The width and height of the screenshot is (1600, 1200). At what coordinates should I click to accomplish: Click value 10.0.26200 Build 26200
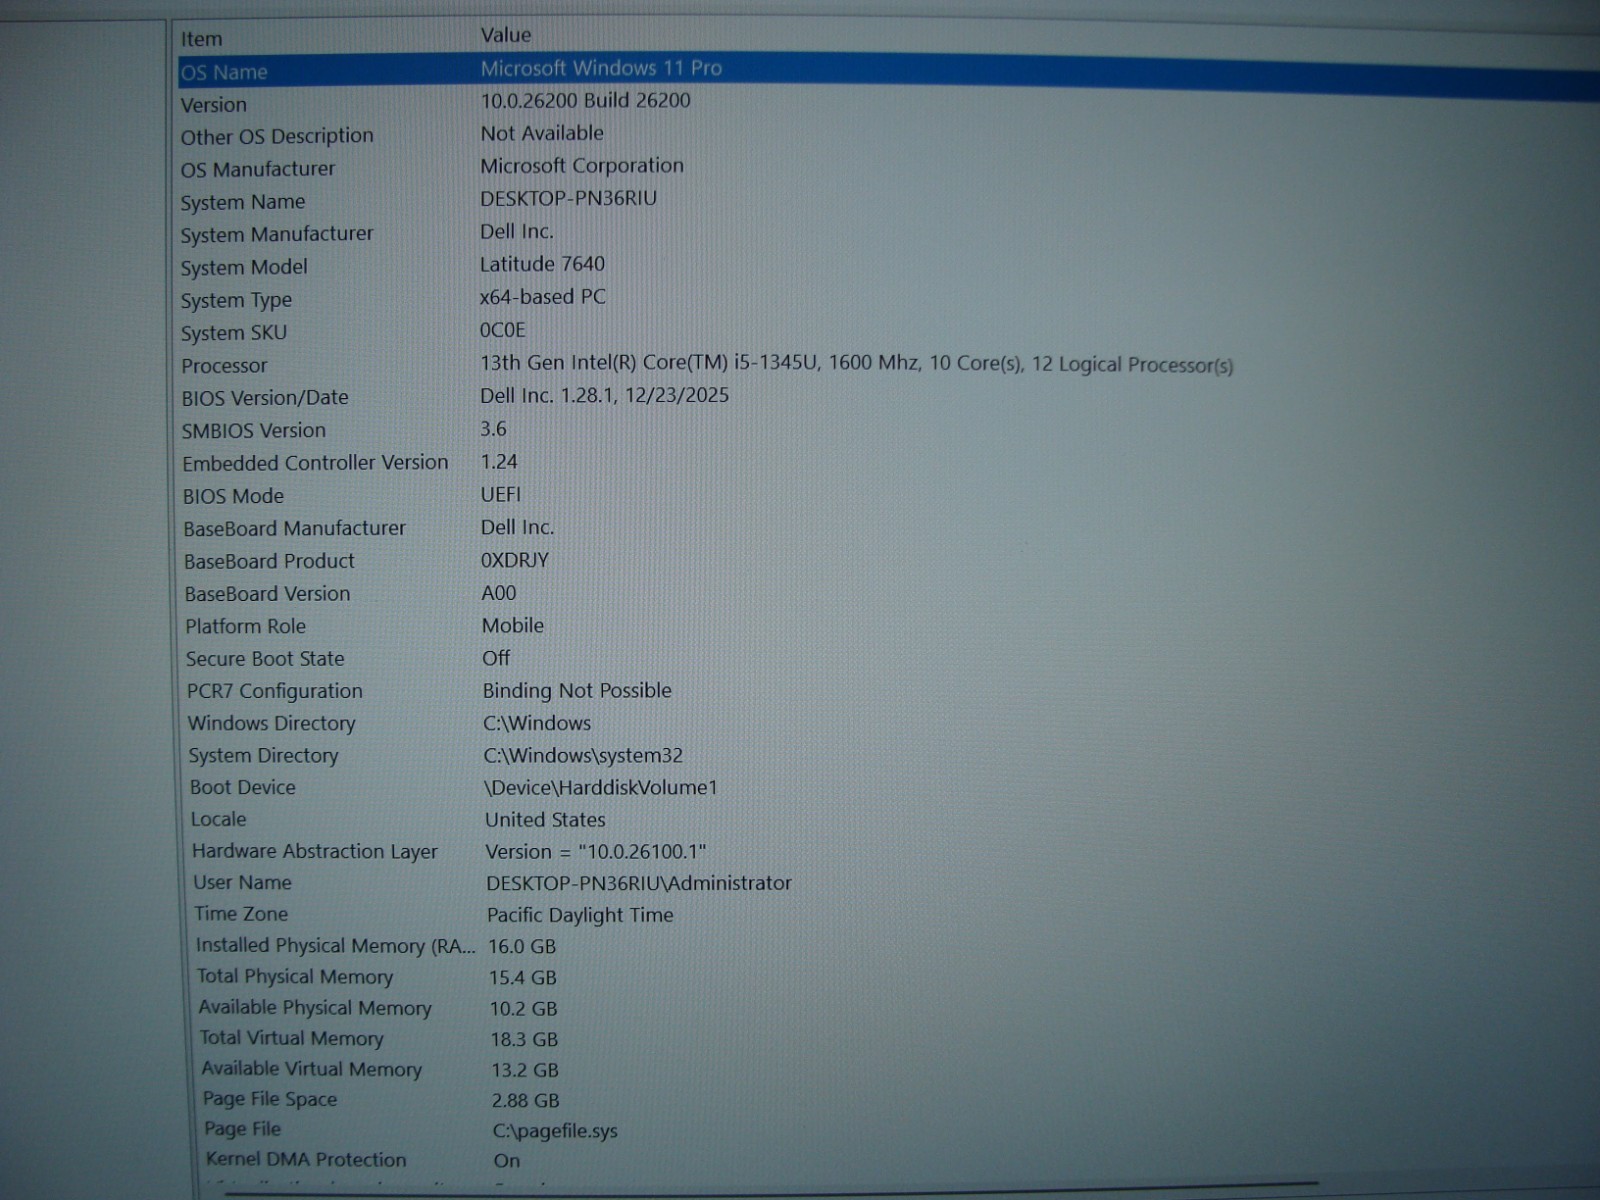585,100
